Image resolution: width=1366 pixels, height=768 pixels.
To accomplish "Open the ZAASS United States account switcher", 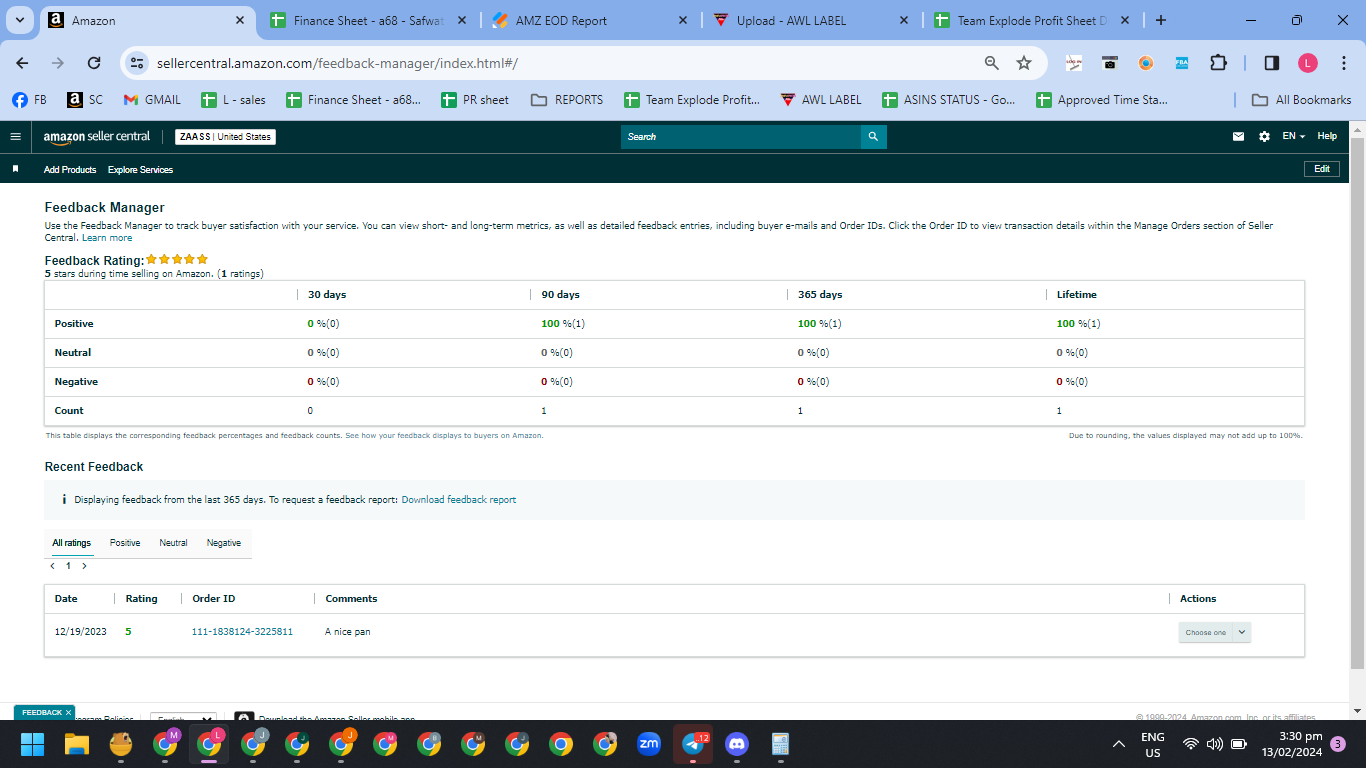I will (x=225, y=137).
